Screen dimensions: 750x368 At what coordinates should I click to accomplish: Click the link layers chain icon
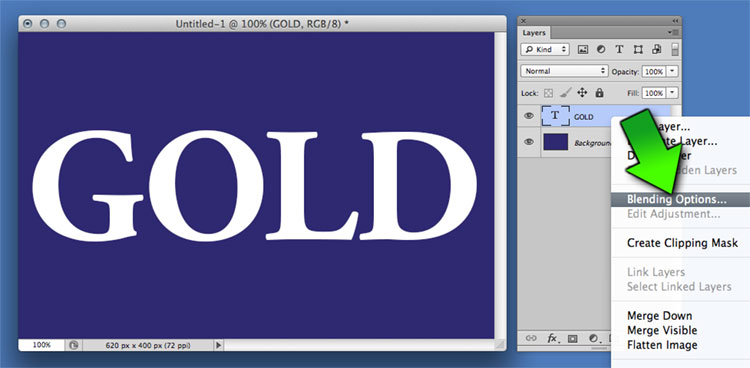[x=531, y=338]
